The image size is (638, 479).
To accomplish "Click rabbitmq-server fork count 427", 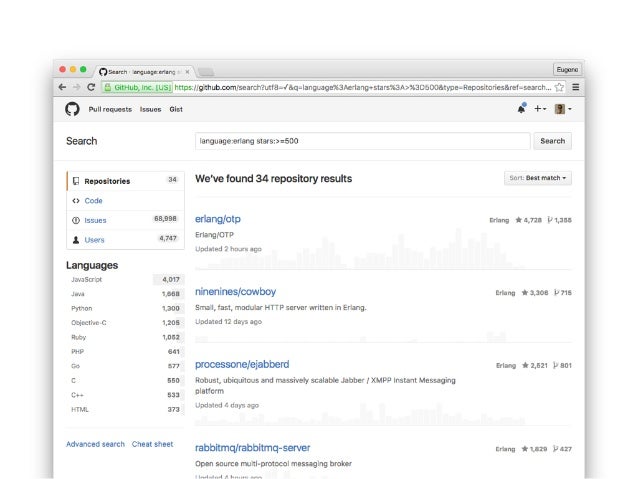I will 562,449.
